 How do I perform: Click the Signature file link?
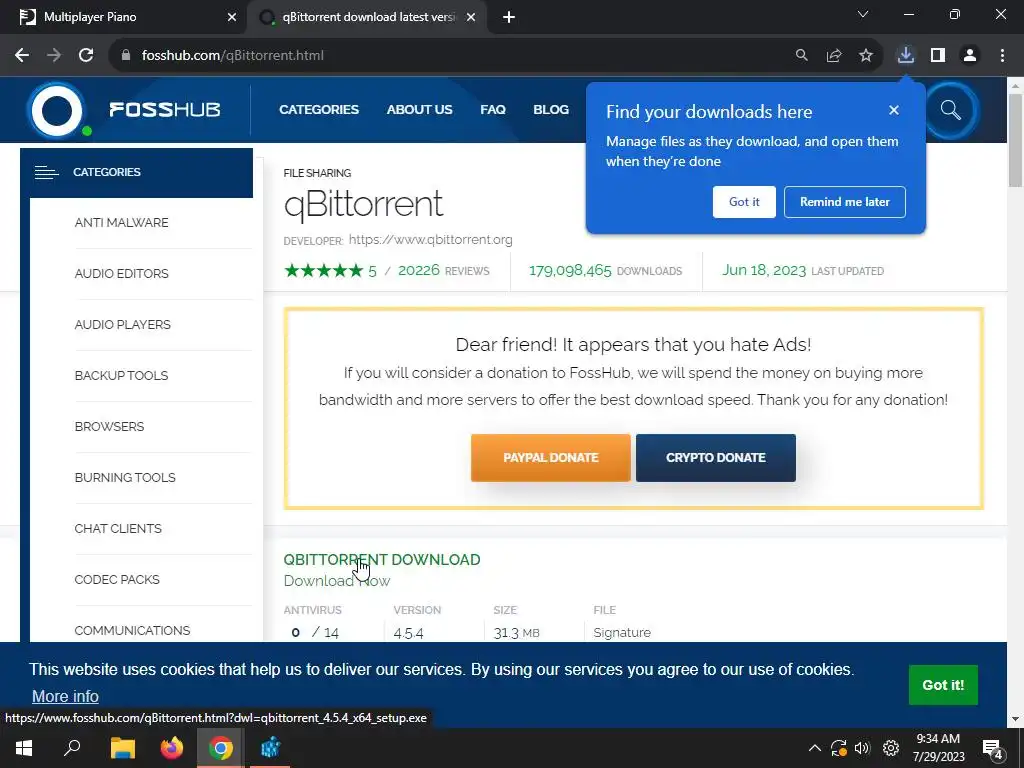(622, 632)
